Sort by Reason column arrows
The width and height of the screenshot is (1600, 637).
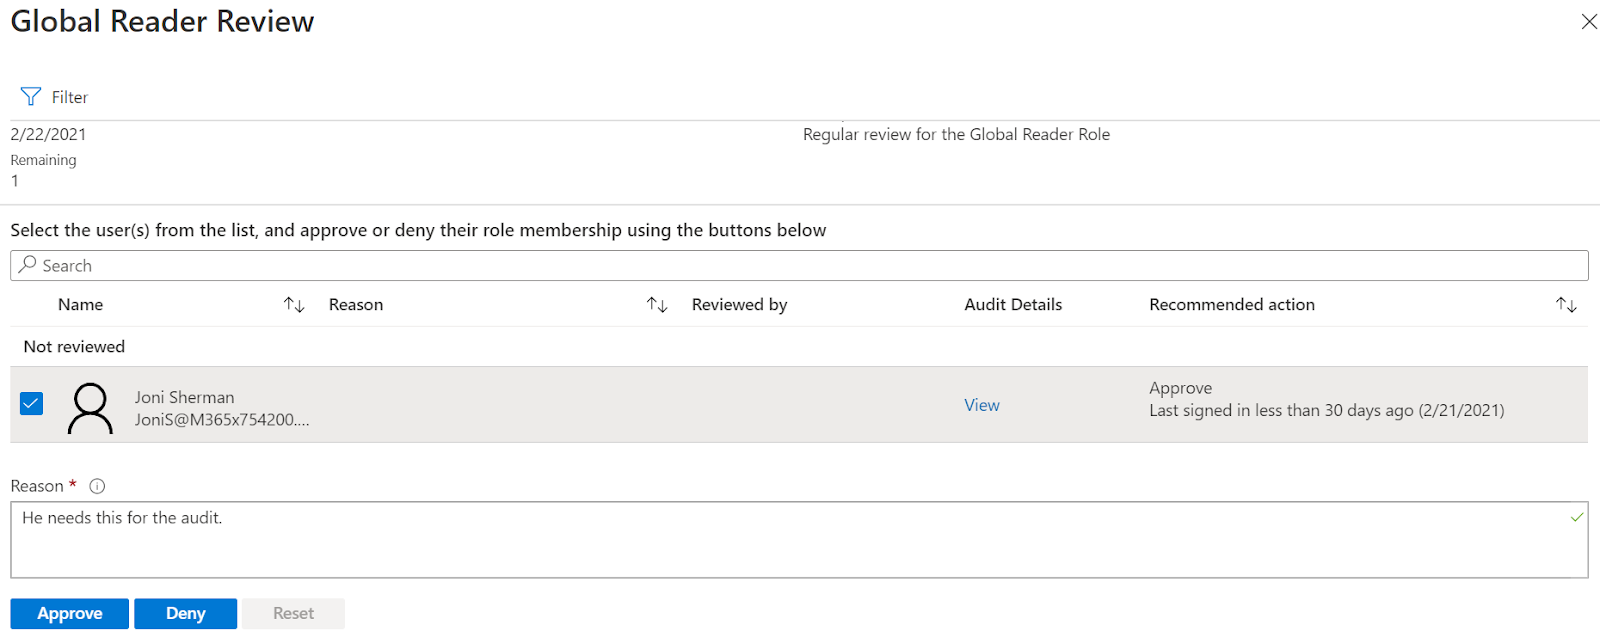point(657,305)
